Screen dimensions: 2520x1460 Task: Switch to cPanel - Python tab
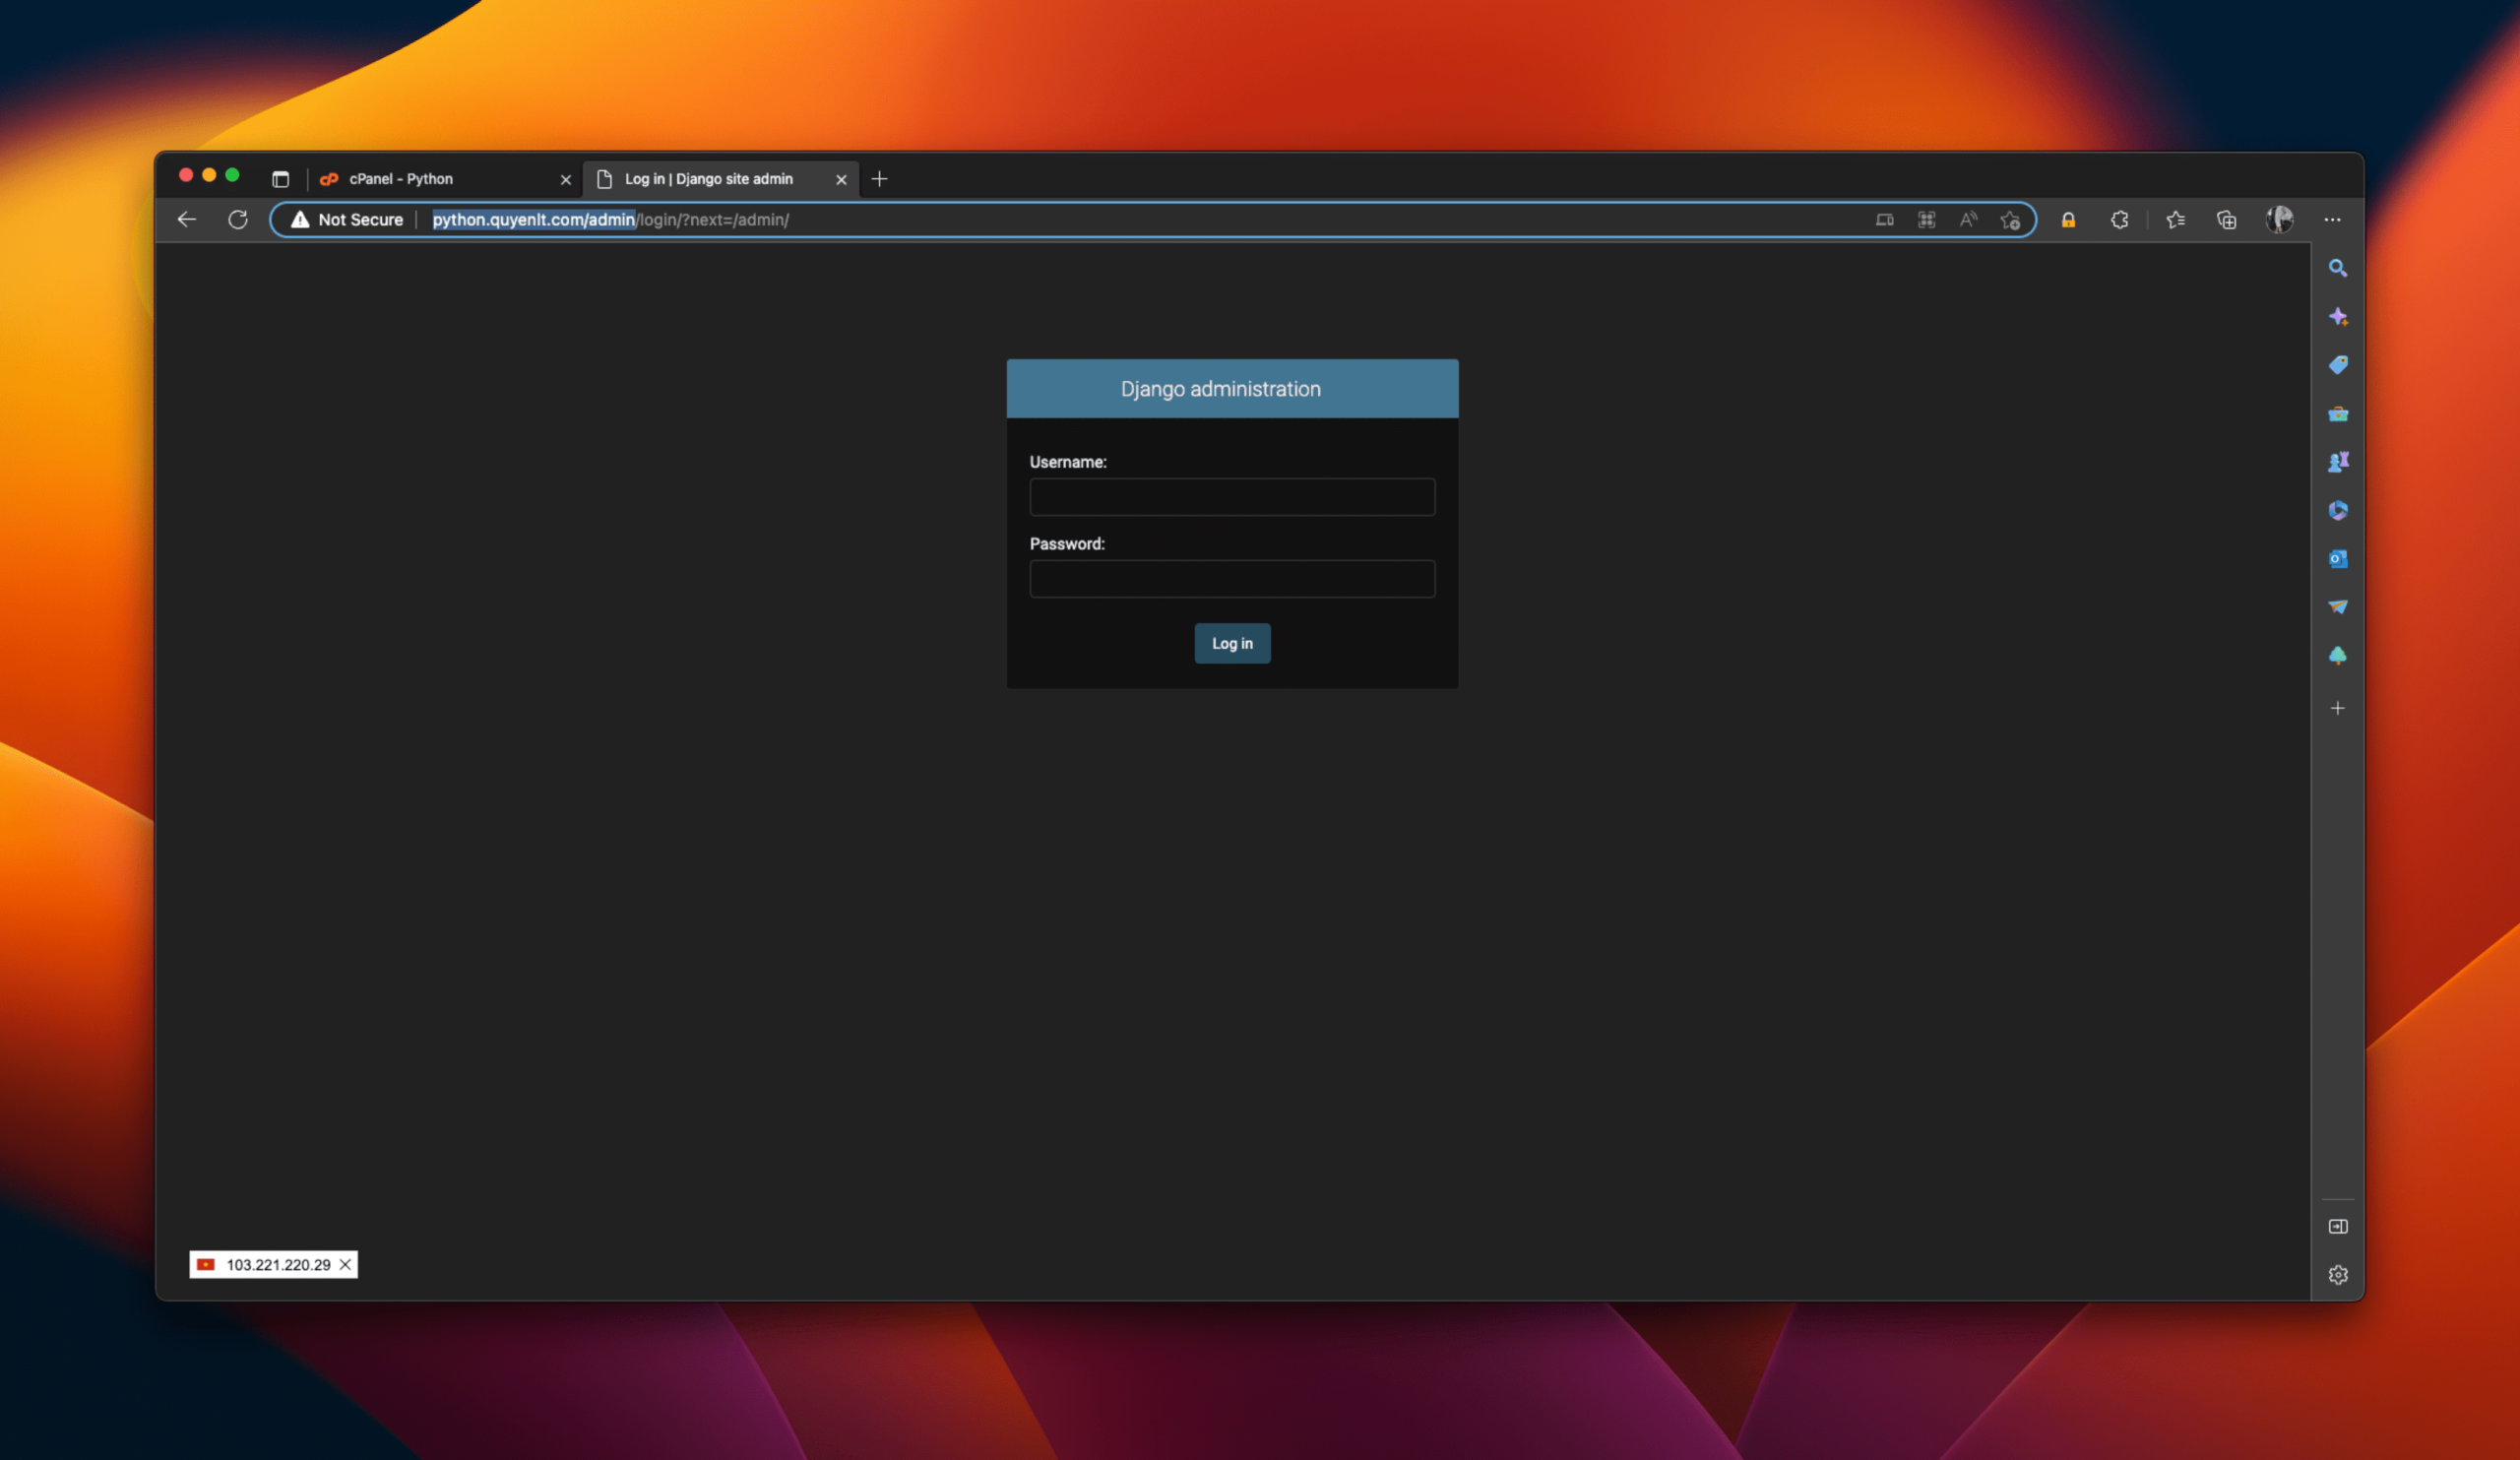click(x=440, y=179)
